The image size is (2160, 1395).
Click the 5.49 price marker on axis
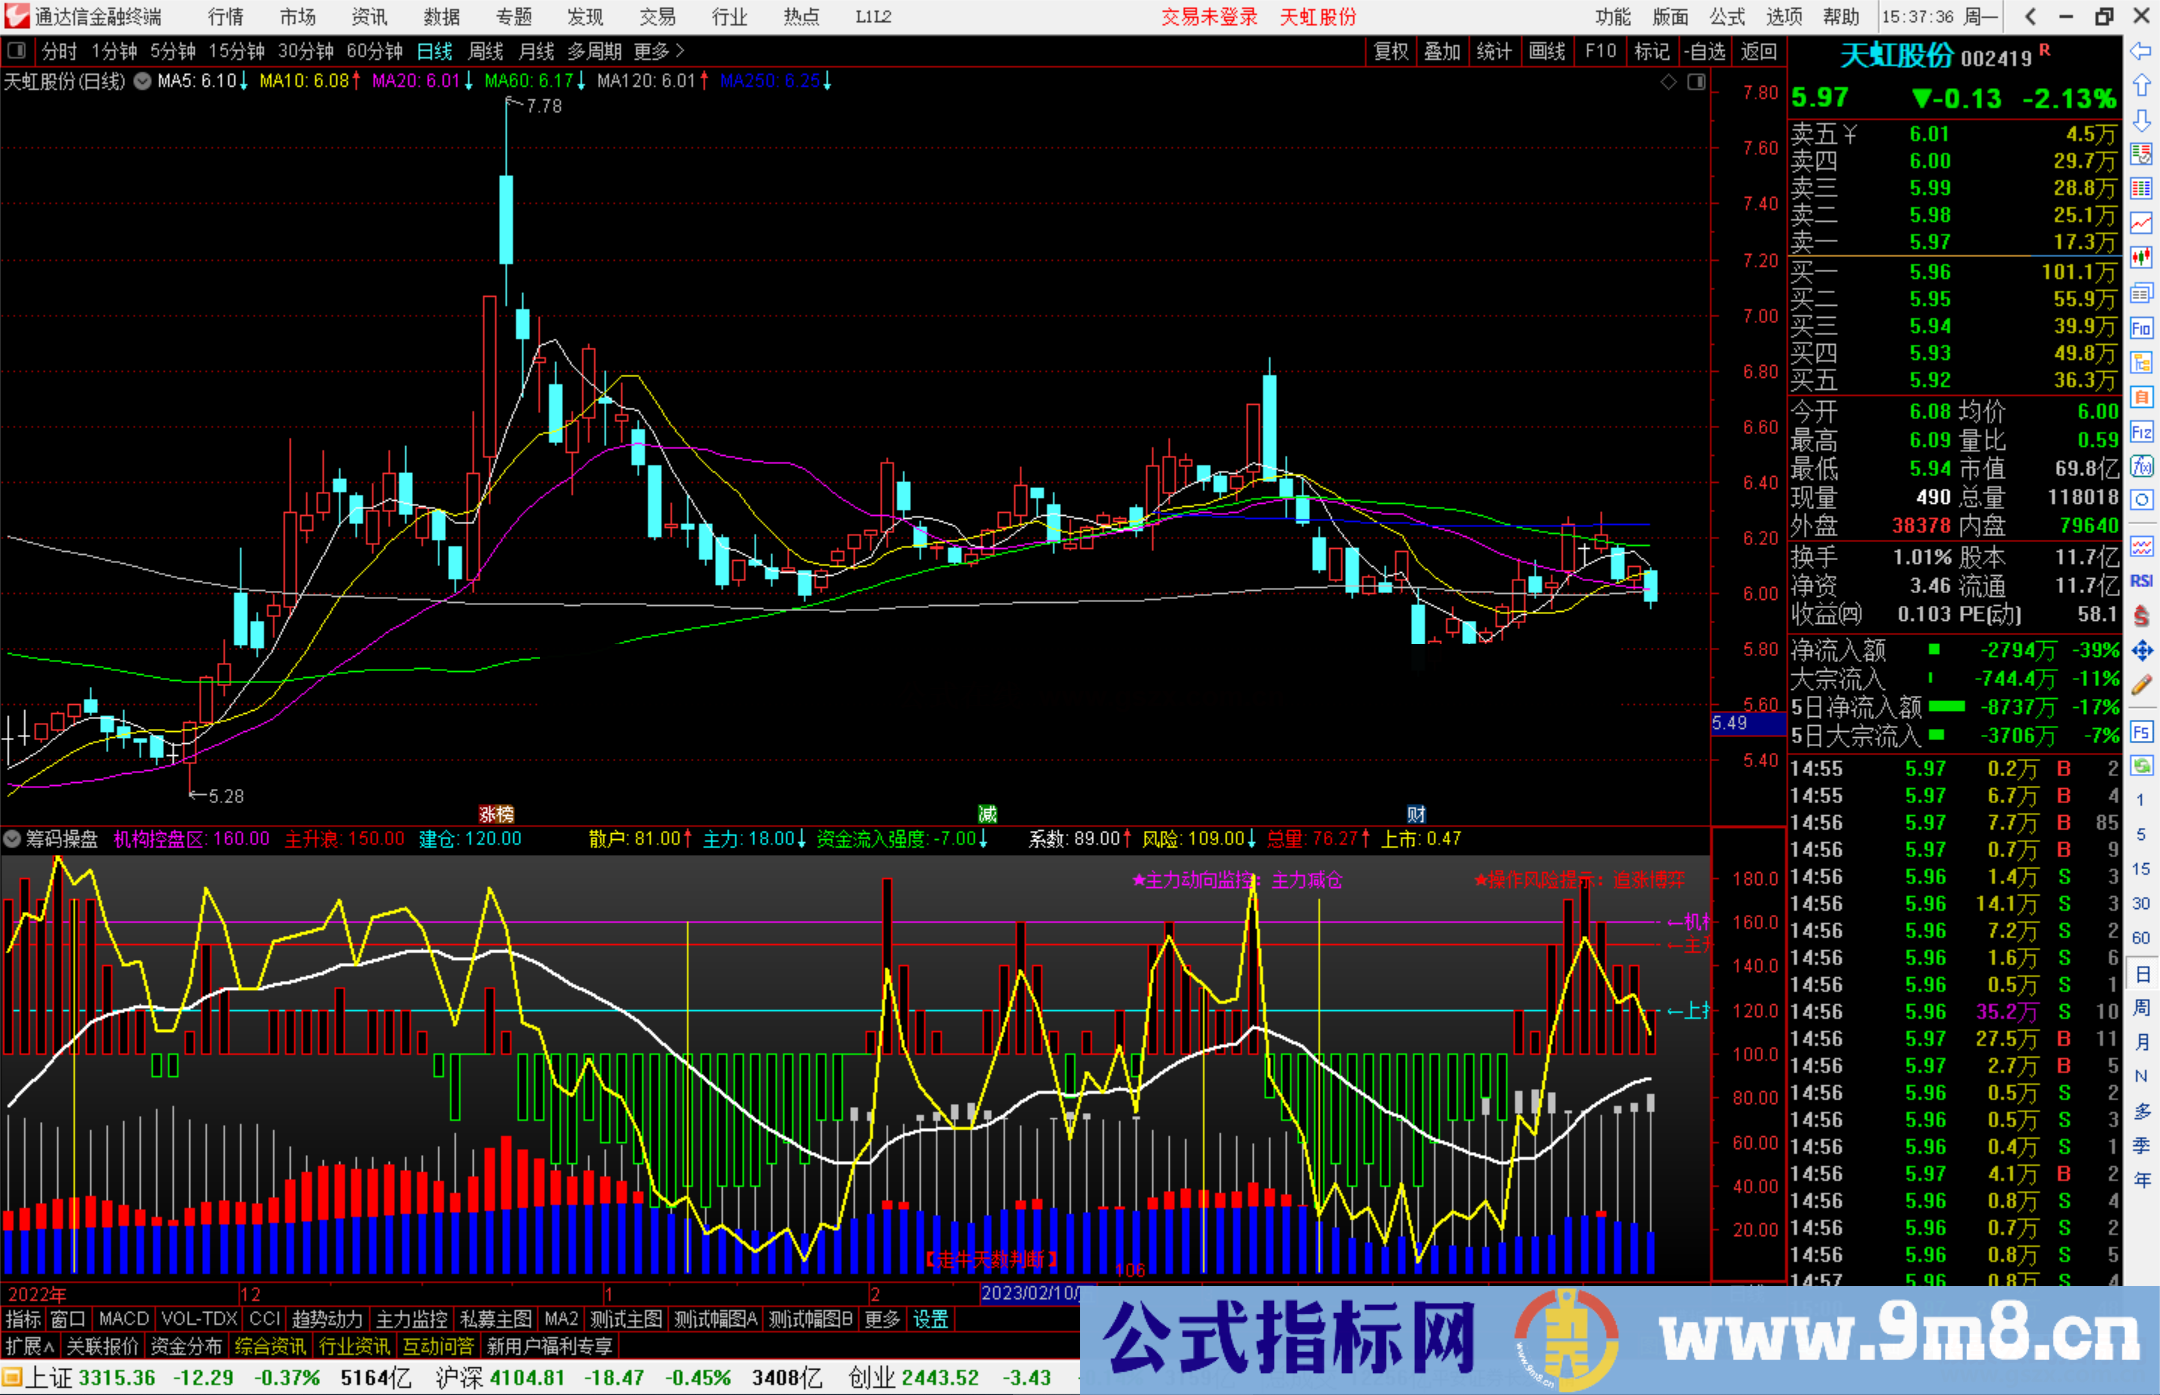[x=1730, y=723]
